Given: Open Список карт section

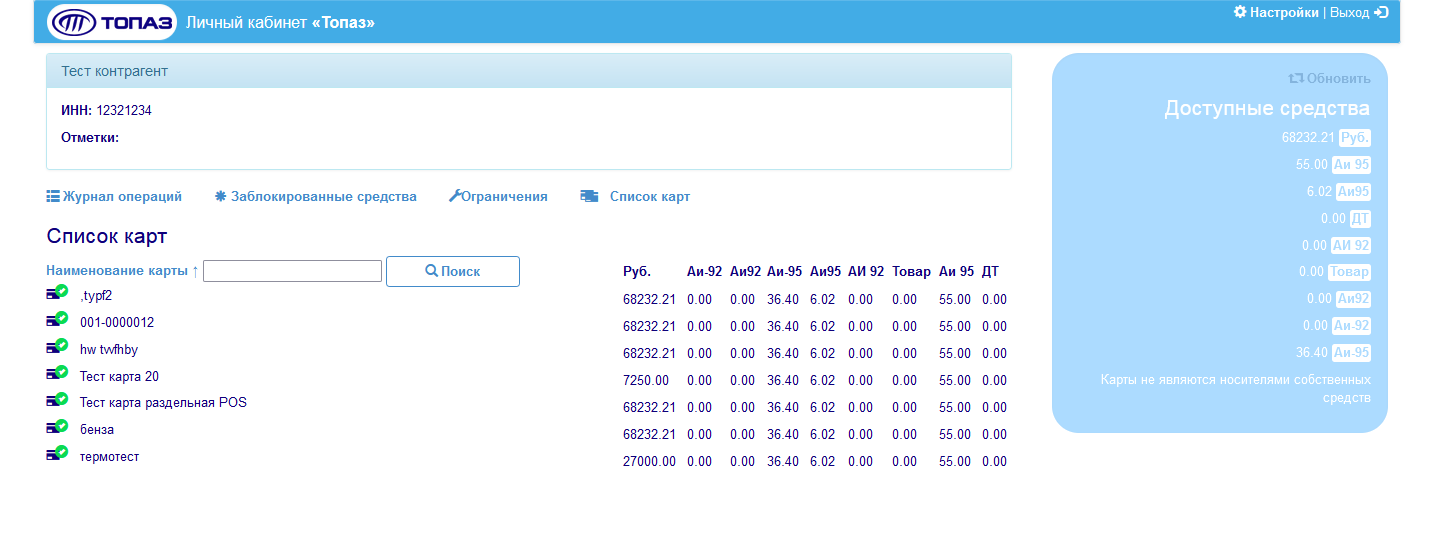Looking at the screenshot, I should 650,197.
